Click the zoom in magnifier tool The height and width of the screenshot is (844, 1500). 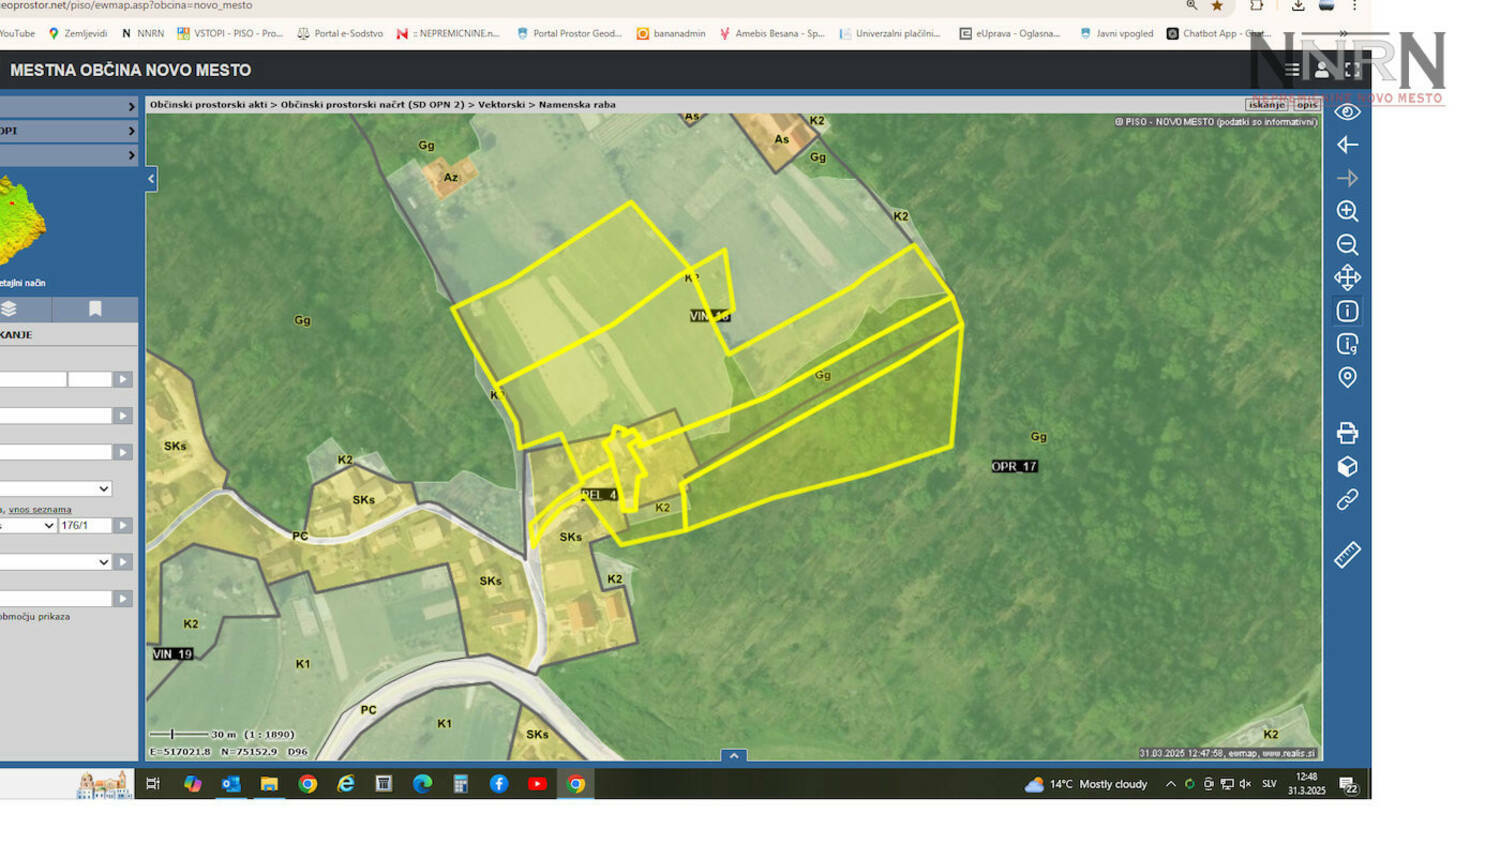coord(1347,211)
